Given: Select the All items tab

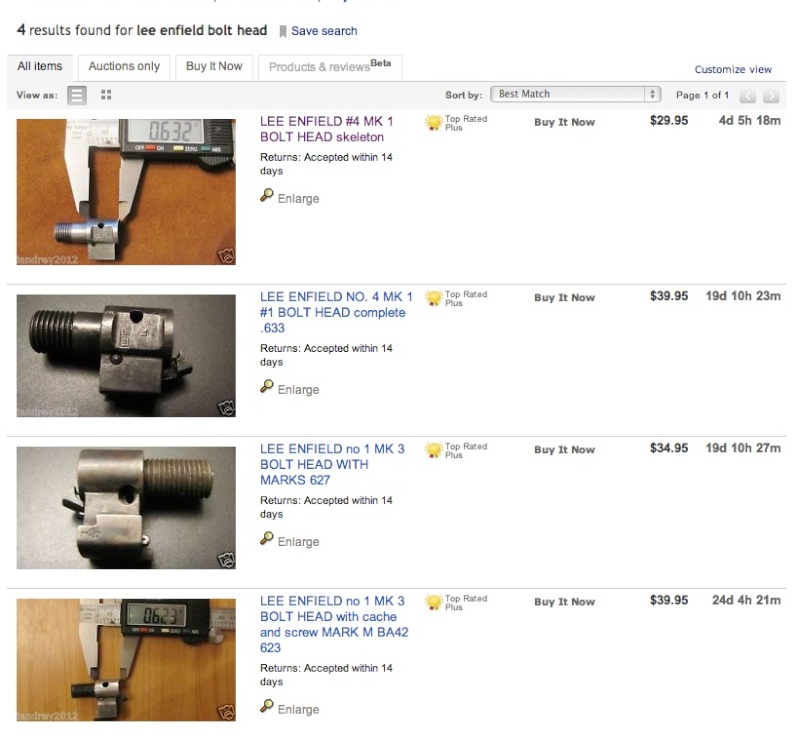Looking at the screenshot, I should [x=40, y=67].
